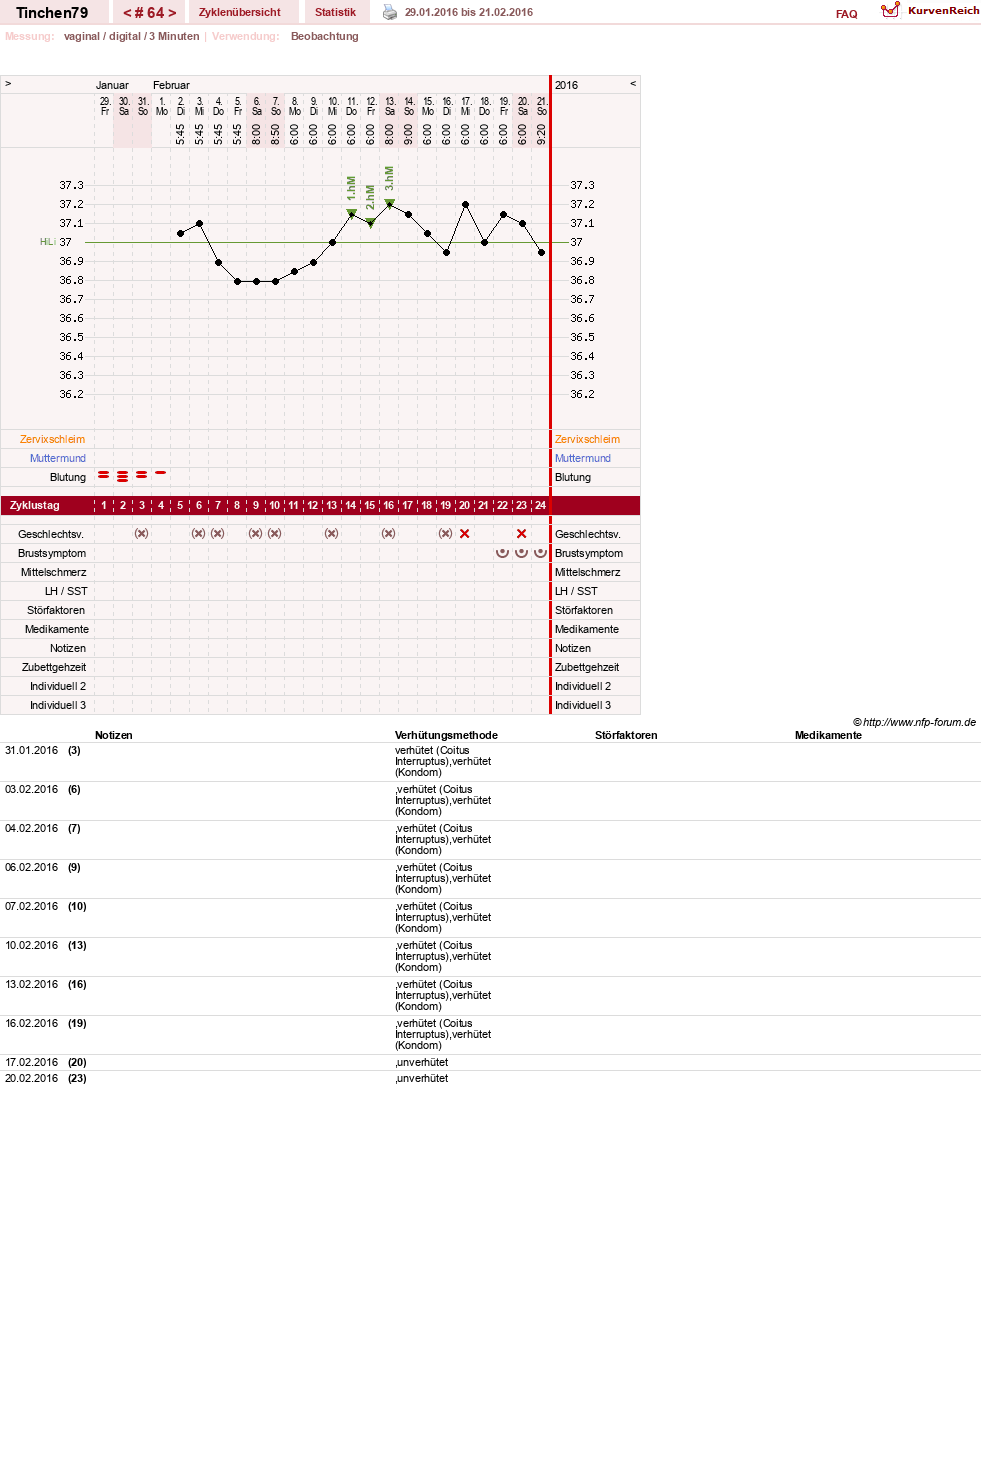Click the 1.hM triangle marker on the temperature curve
The image size is (981, 1474).
coord(351,213)
